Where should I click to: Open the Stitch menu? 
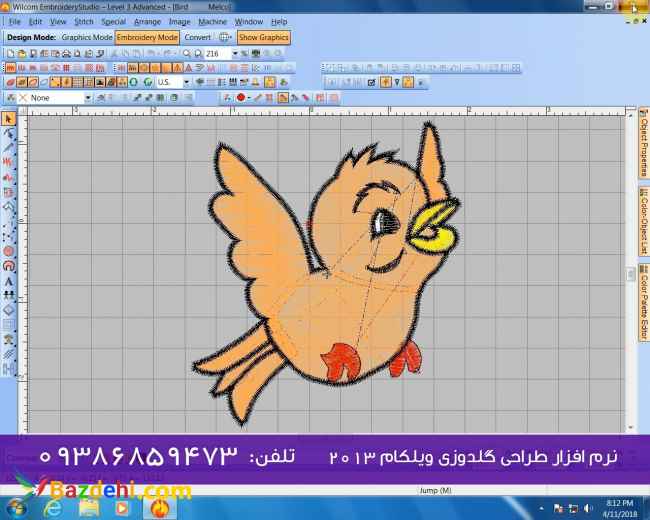[x=84, y=21]
